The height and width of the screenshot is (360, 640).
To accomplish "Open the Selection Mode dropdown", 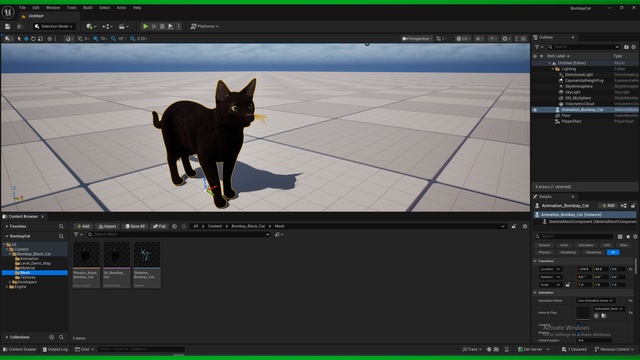I will coord(54,26).
